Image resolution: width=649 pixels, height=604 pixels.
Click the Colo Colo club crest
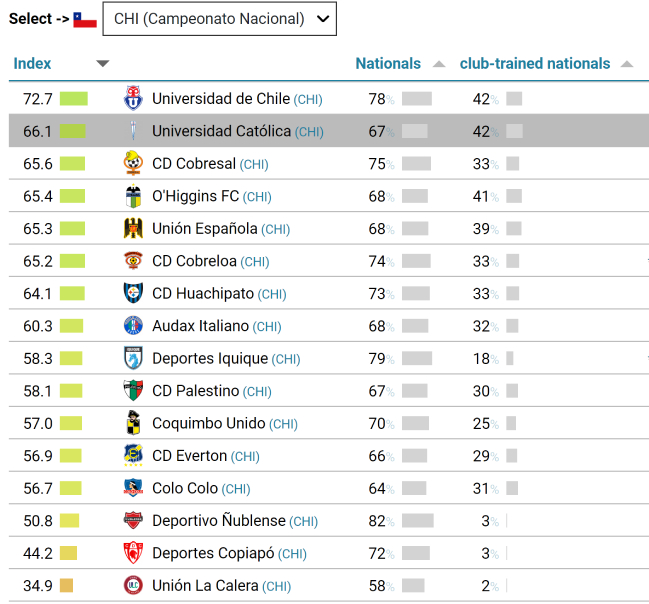(x=133, y=489)
